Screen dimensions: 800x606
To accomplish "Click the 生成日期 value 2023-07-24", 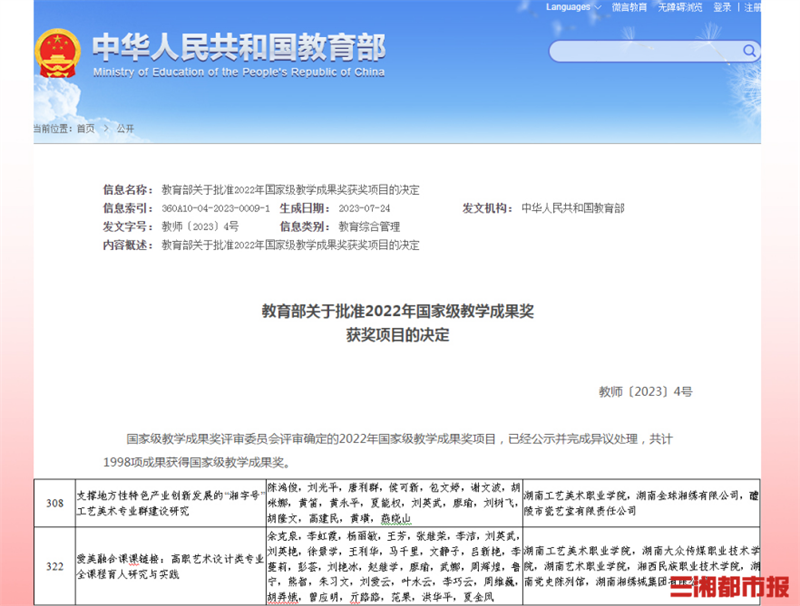I will [364, 208].
